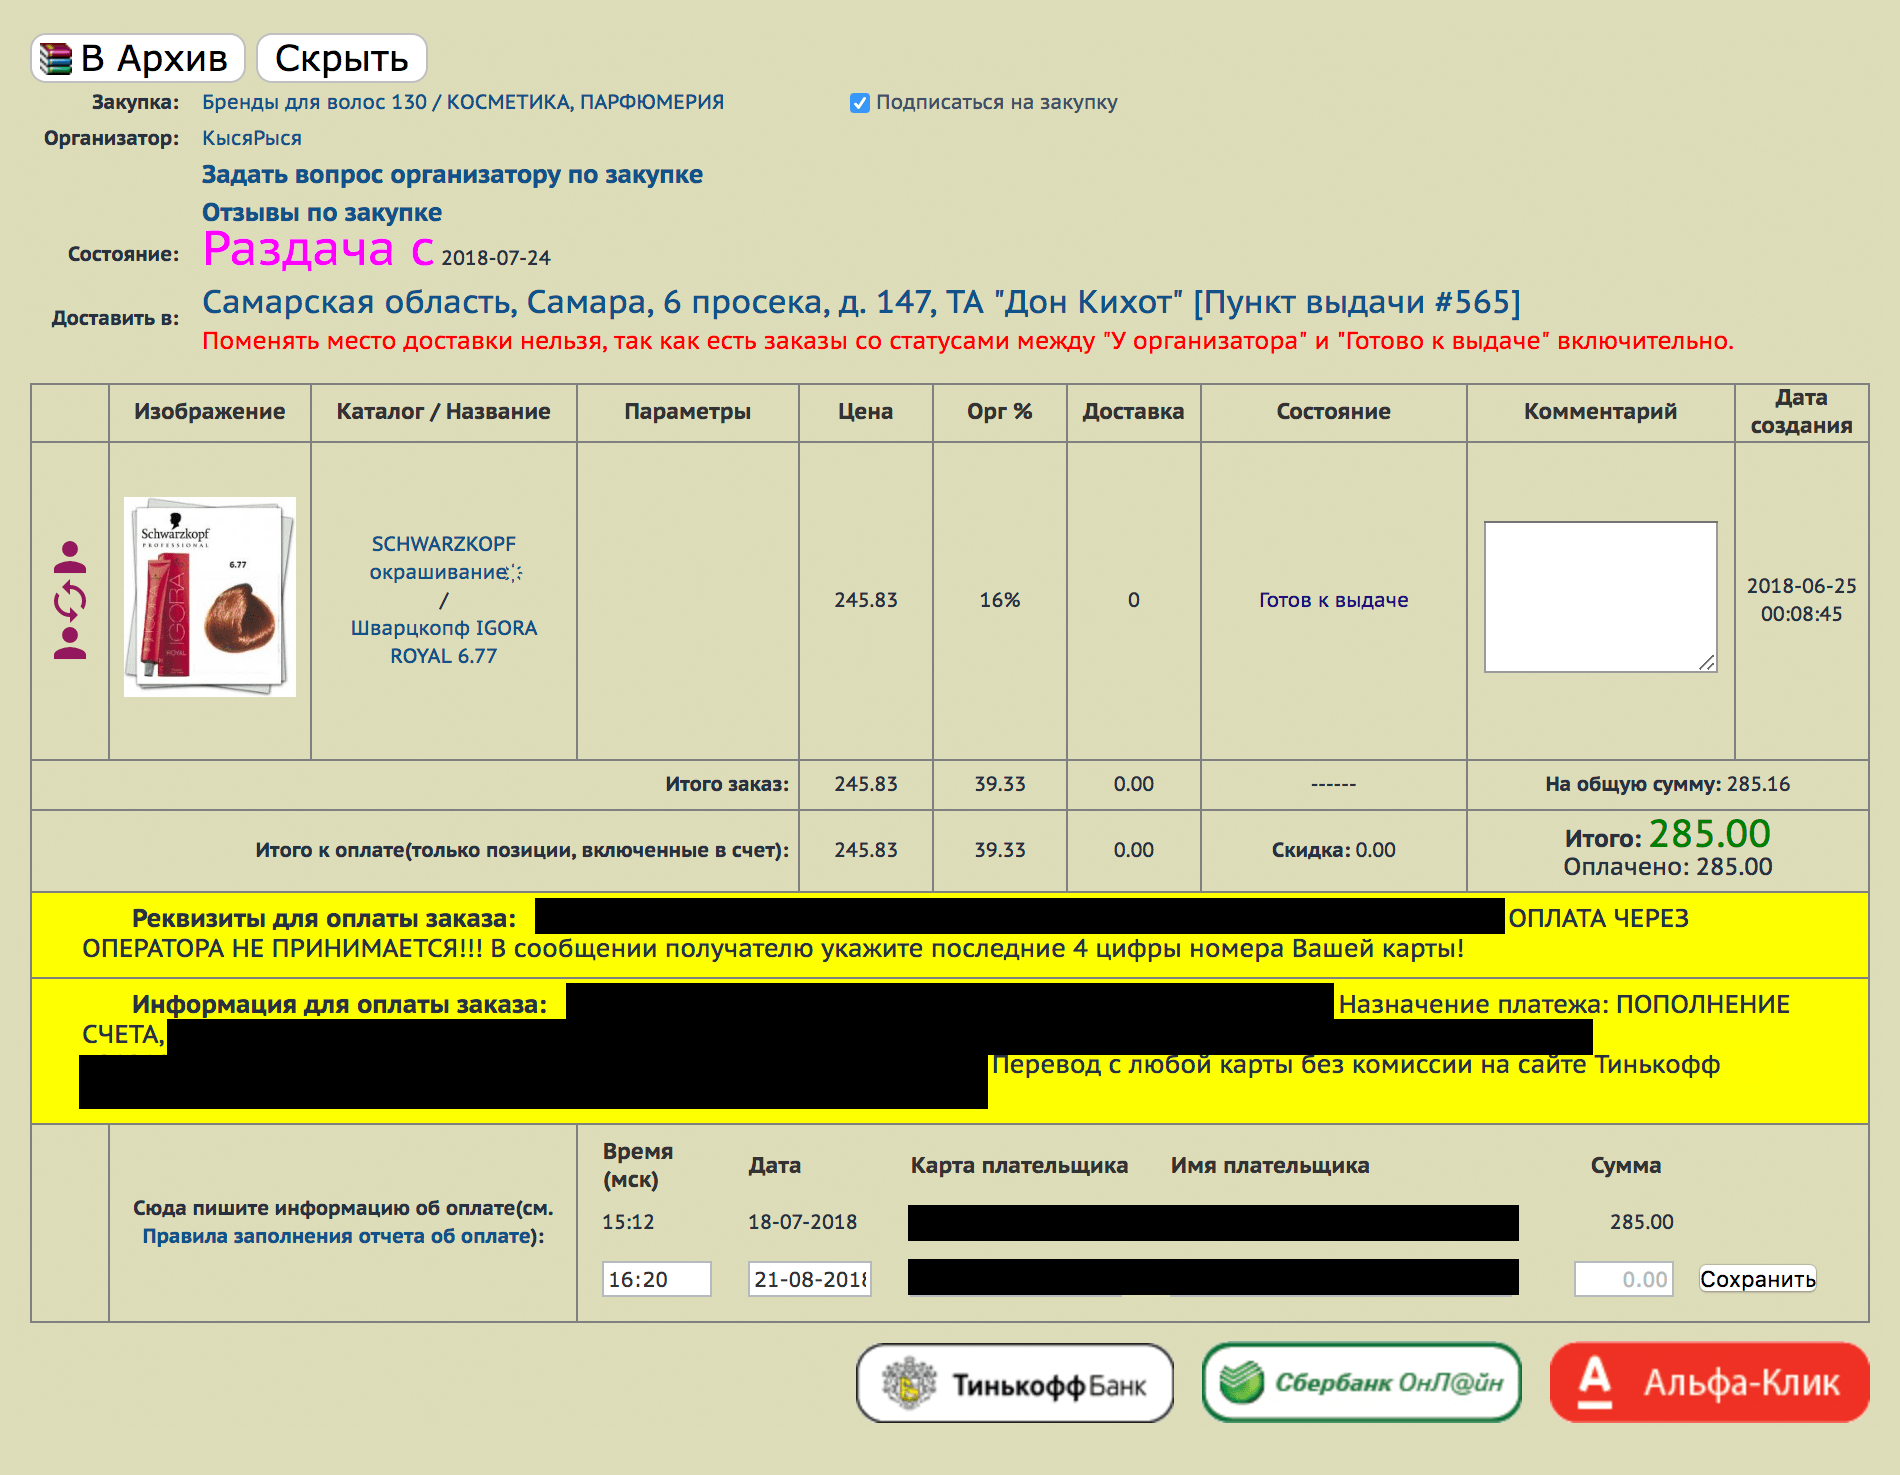
Task: Click the payment sum field 0.00
Action: tap(1624, 1279)
